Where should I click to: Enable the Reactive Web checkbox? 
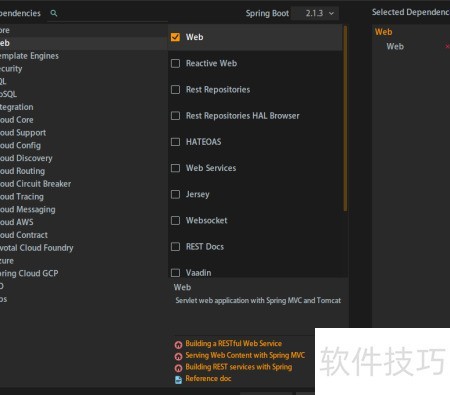click(x=175, y=63)
